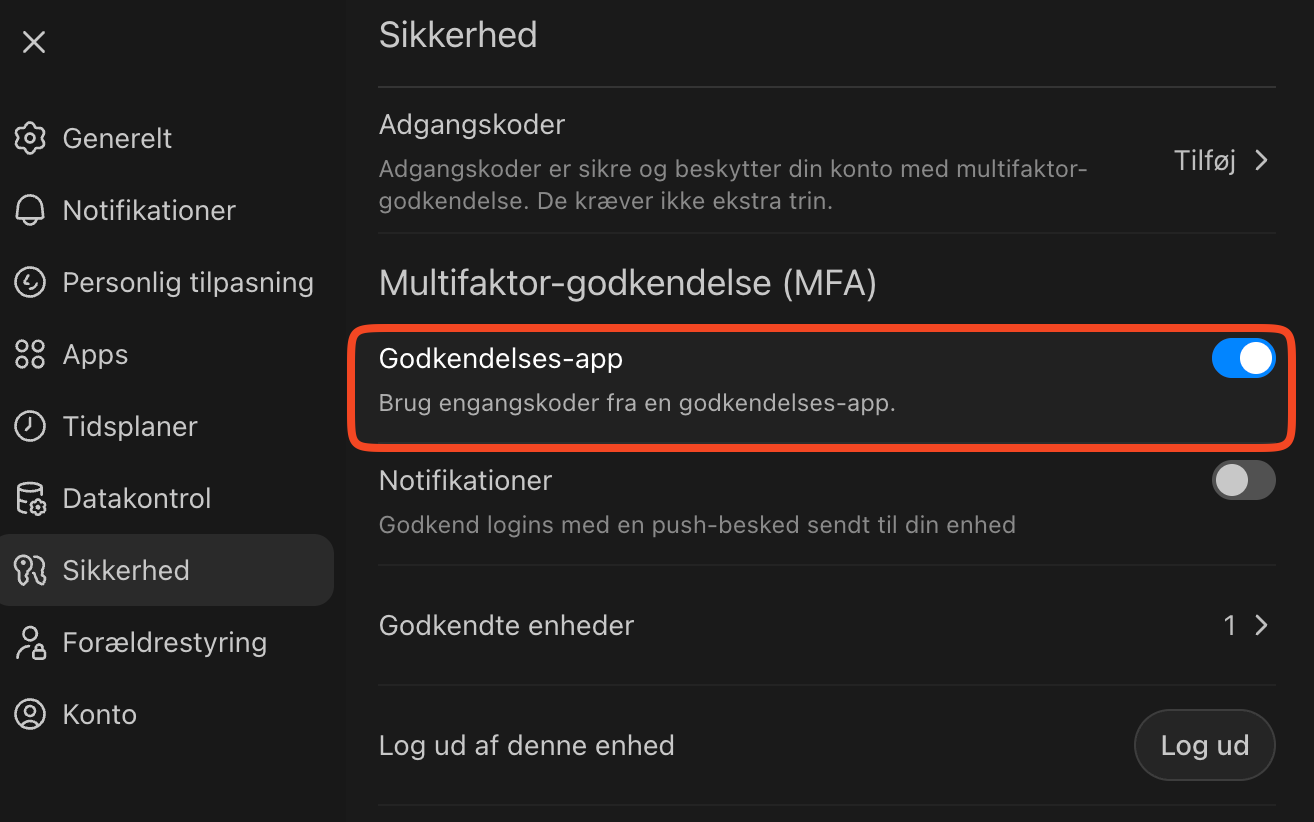1314x822 pixels.
Task: Switch to the Forældrestyring section
Action: [164, 642]
